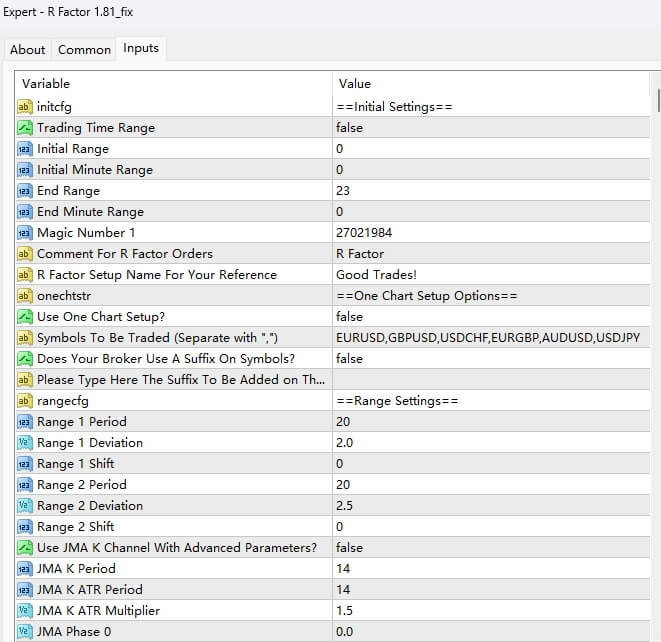Click the string icon beside rangecfg
The image size is (661, 642).
click(x=24, y=401)
